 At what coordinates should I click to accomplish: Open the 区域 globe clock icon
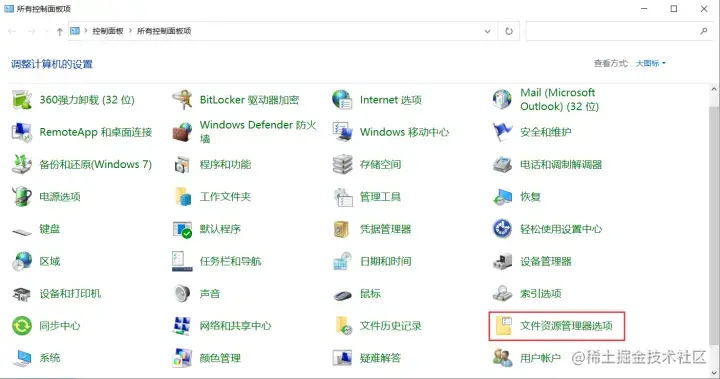tap(22, 261)
